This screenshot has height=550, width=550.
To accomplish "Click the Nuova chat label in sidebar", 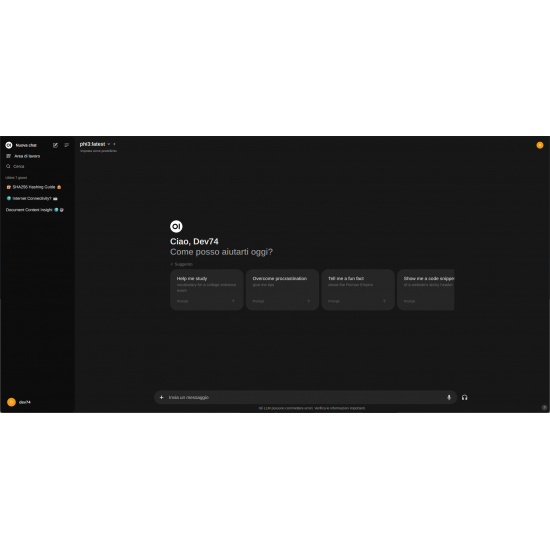I will tap(26, 145).
